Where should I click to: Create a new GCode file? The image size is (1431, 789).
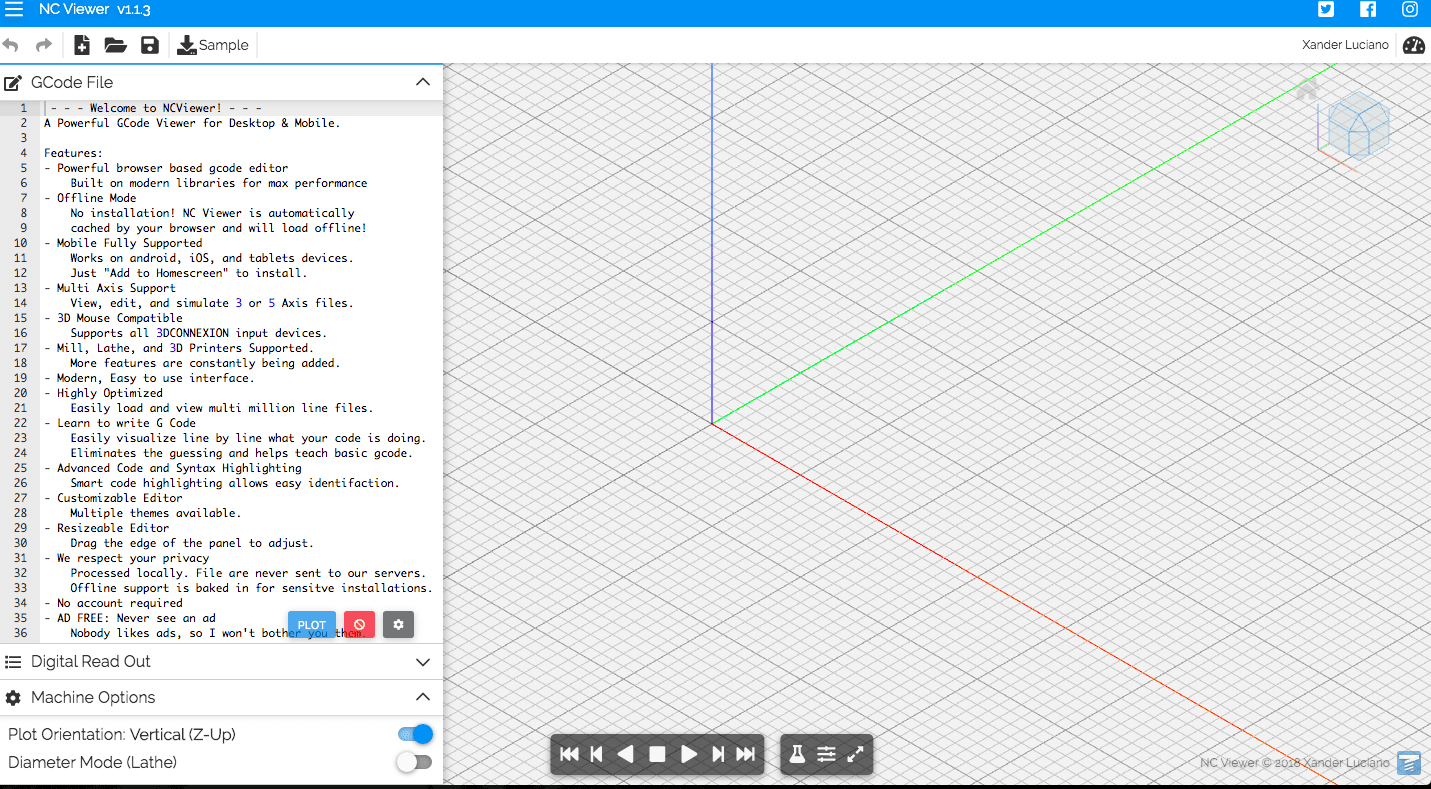click(x=82, y=45)
